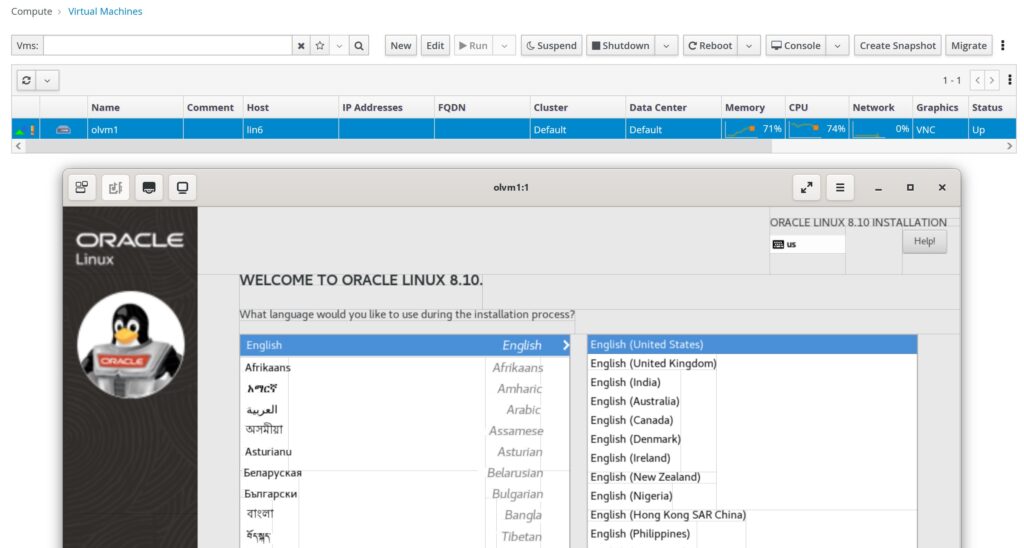Image resolution: width=1024 pixels, height=548 pixels.
Task: Open the column options kebab menu
Action: click(x=1010, y=80)
